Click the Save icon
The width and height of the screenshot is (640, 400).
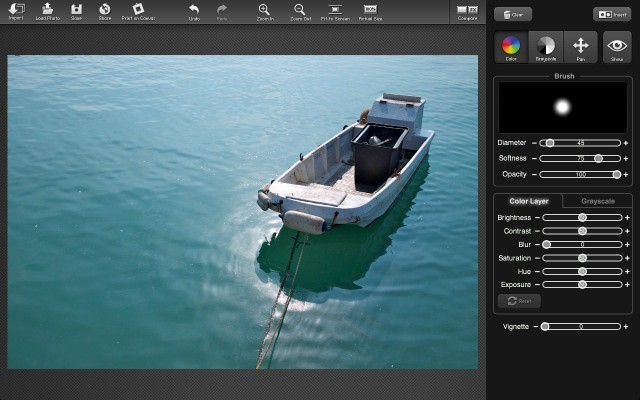(76, 10)
